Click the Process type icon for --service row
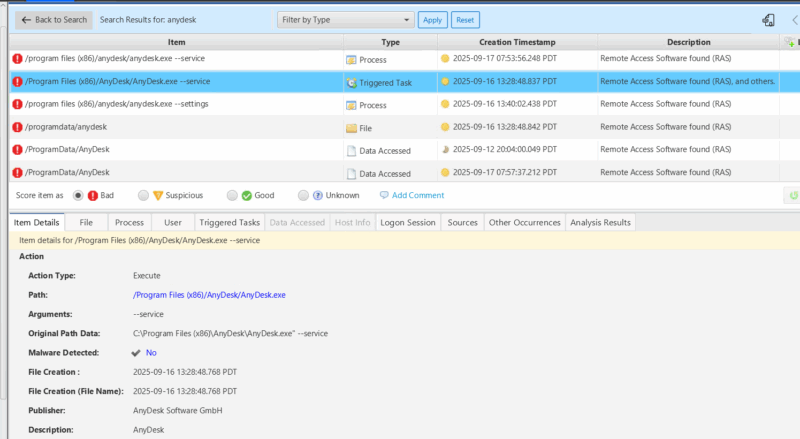 [351, 60]
